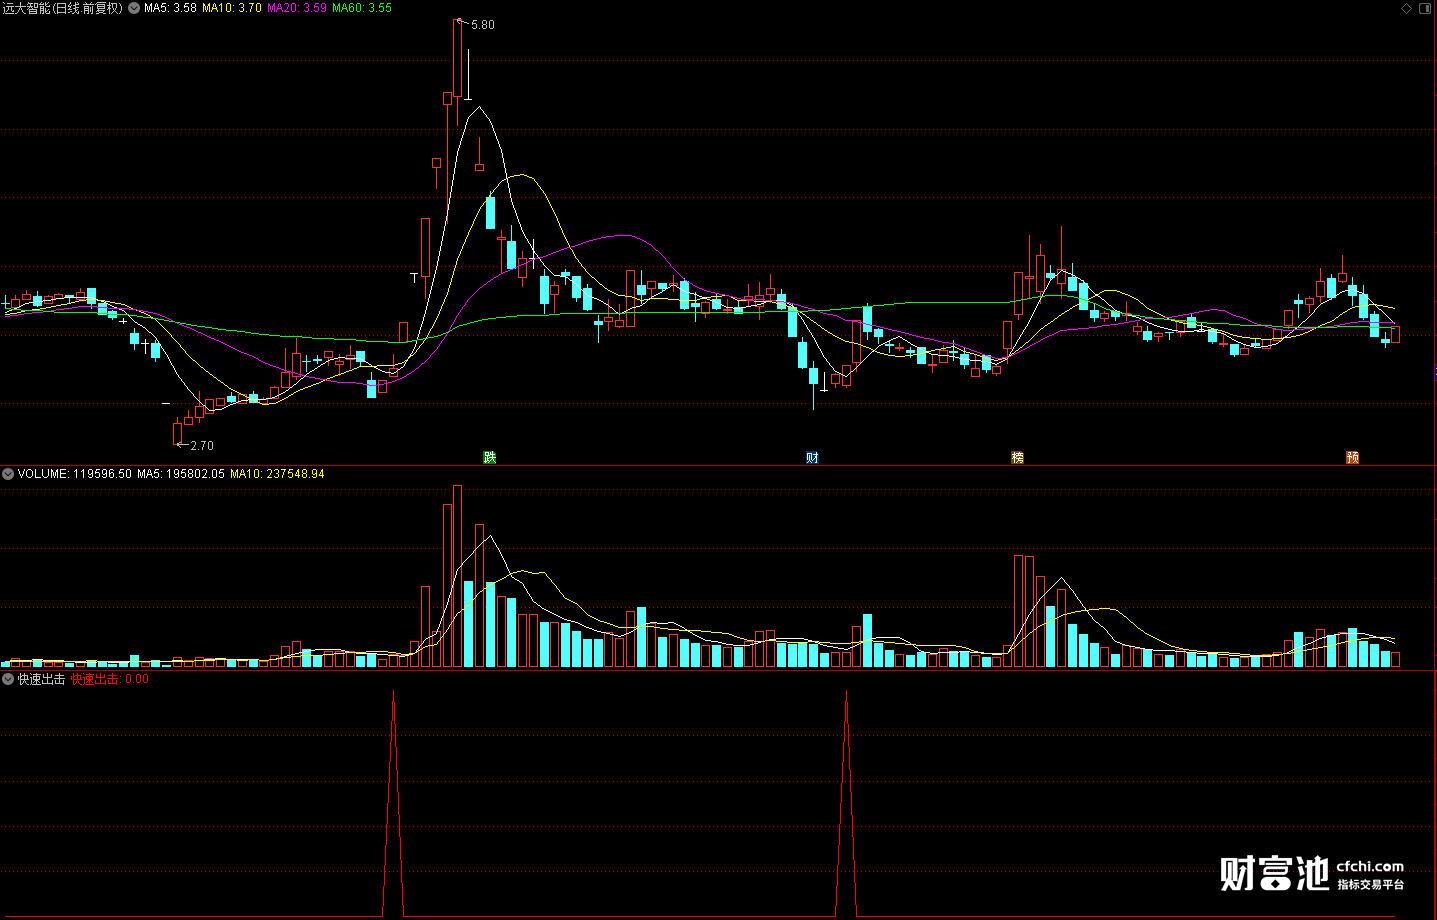Click the red 快速出击: 0.00 value
The image size is (1437, 920).
click(x=110, y=679)
